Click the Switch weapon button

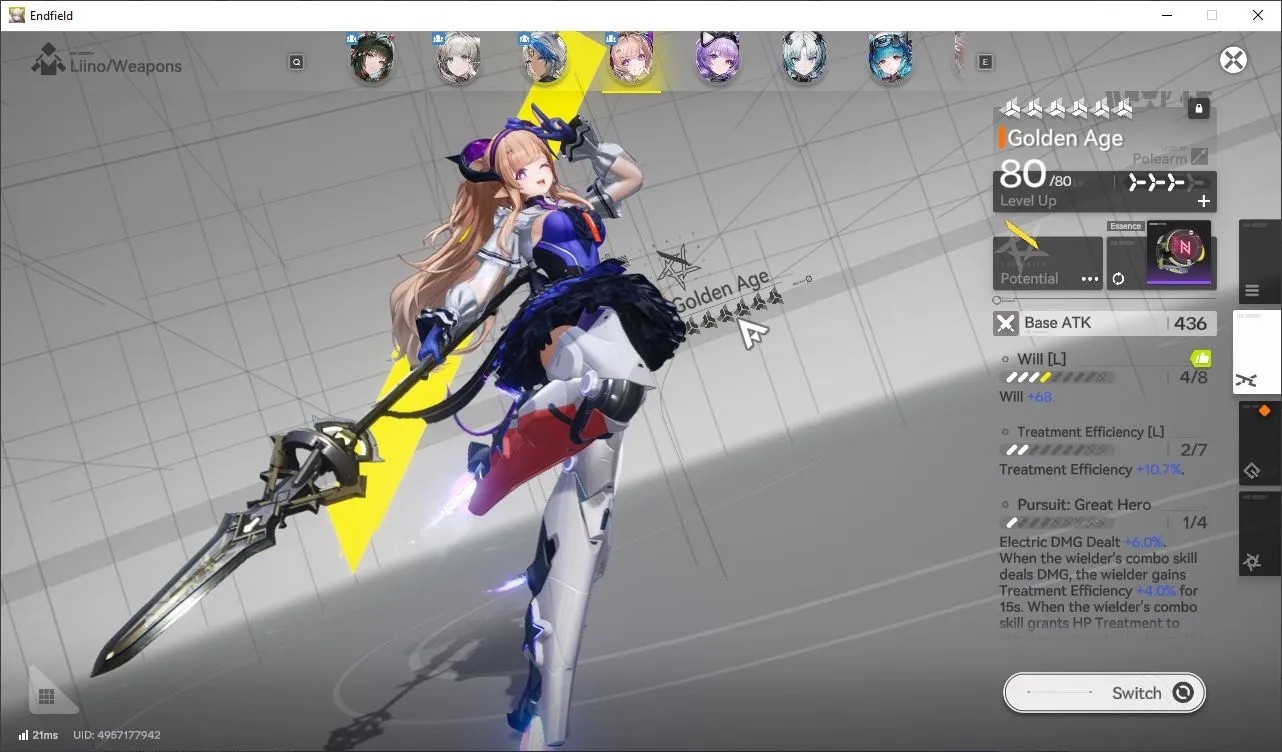1104,693
